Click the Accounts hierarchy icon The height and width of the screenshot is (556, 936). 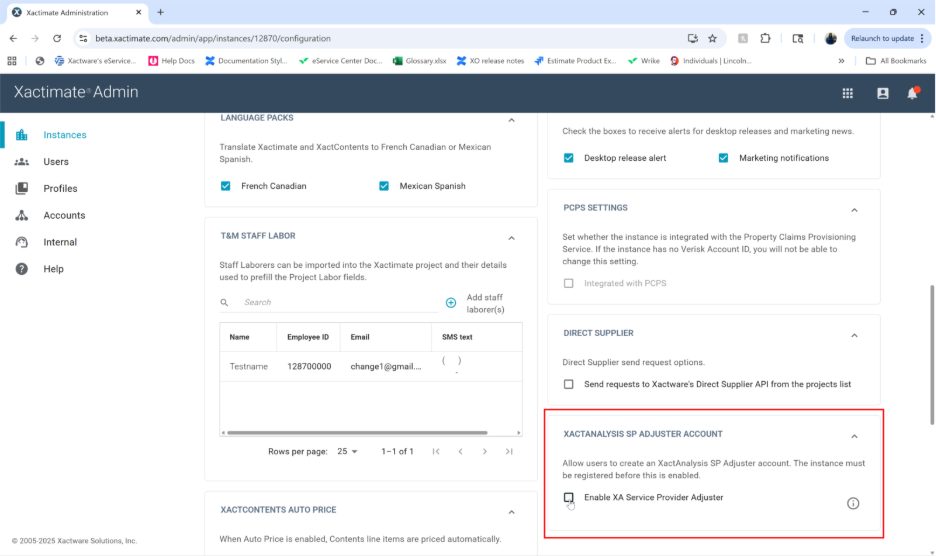[21, 216]
